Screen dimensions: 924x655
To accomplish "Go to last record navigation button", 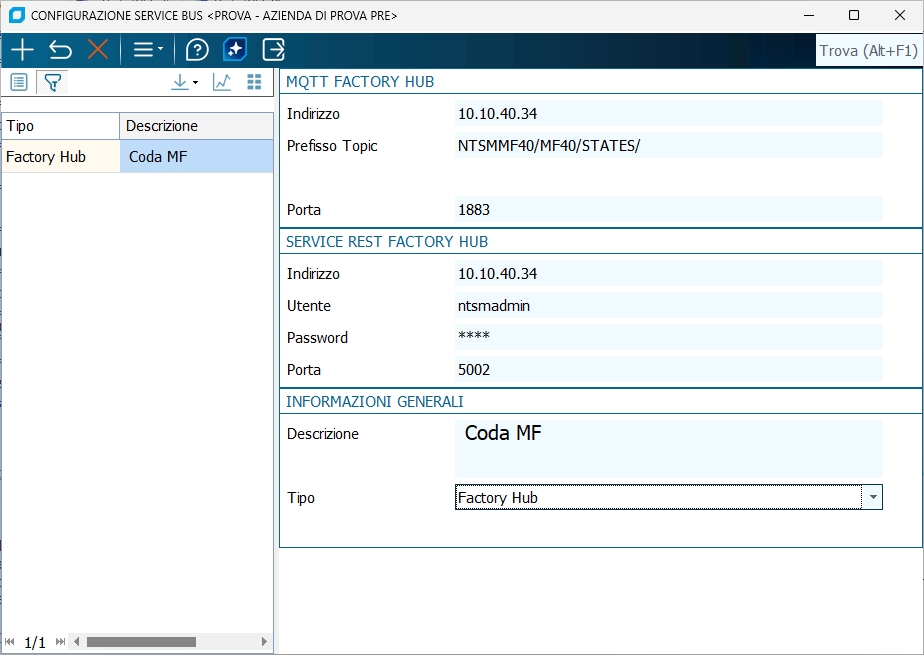I will coord(60,641).
